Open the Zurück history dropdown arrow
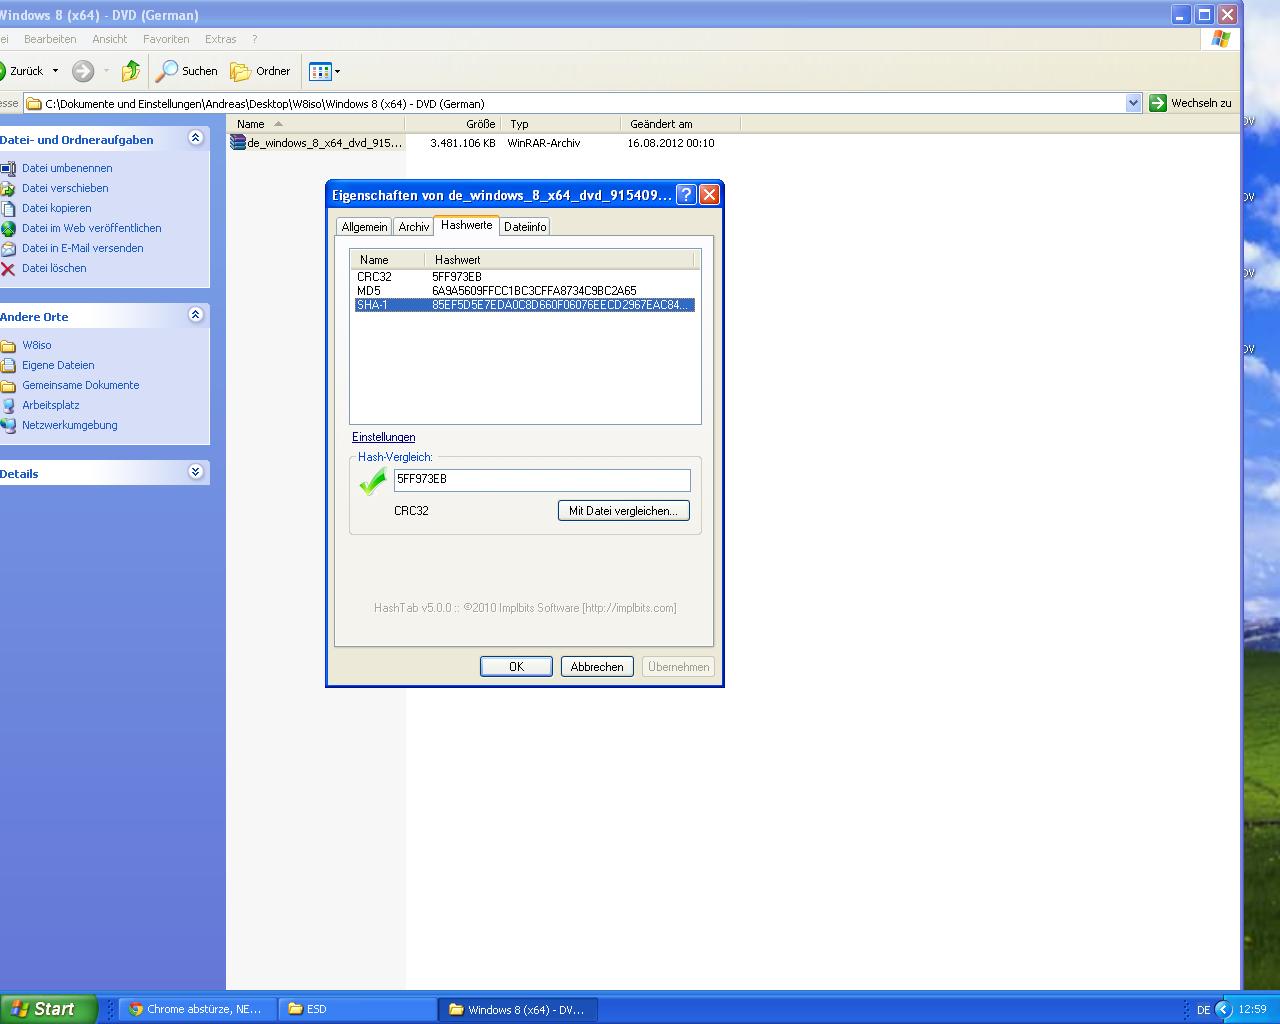This screenshot has height=1024, width=1280. click(55, 71)
